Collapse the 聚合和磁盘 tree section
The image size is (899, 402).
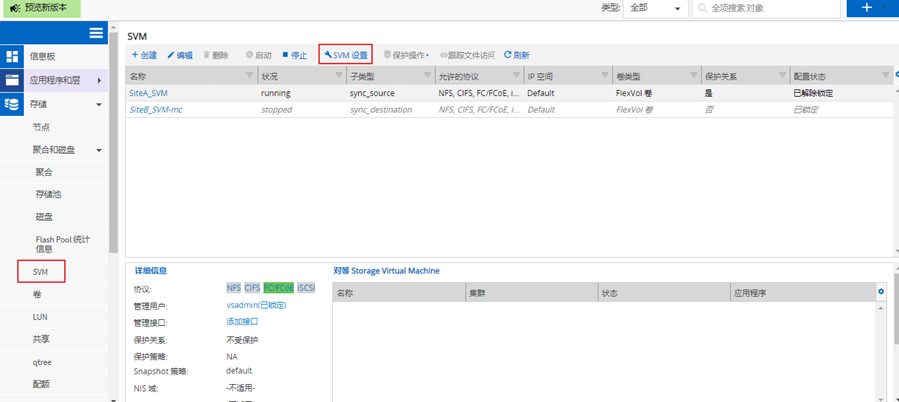(x=99, y=150)
